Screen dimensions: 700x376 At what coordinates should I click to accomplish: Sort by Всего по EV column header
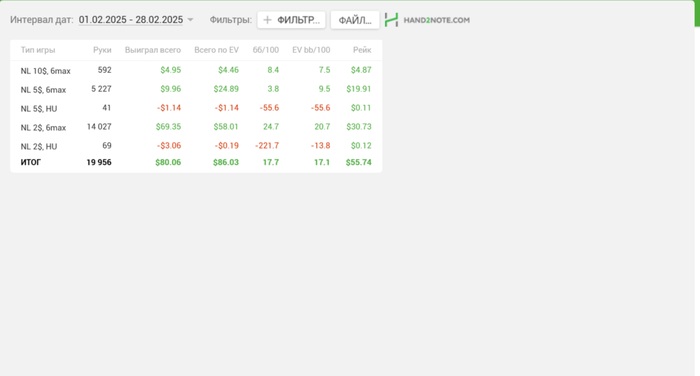click(x=217, y=50)
